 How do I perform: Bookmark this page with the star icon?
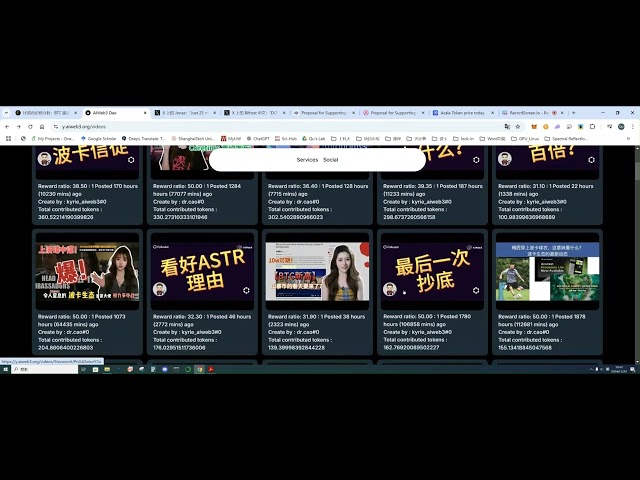[x=518, y=127]
